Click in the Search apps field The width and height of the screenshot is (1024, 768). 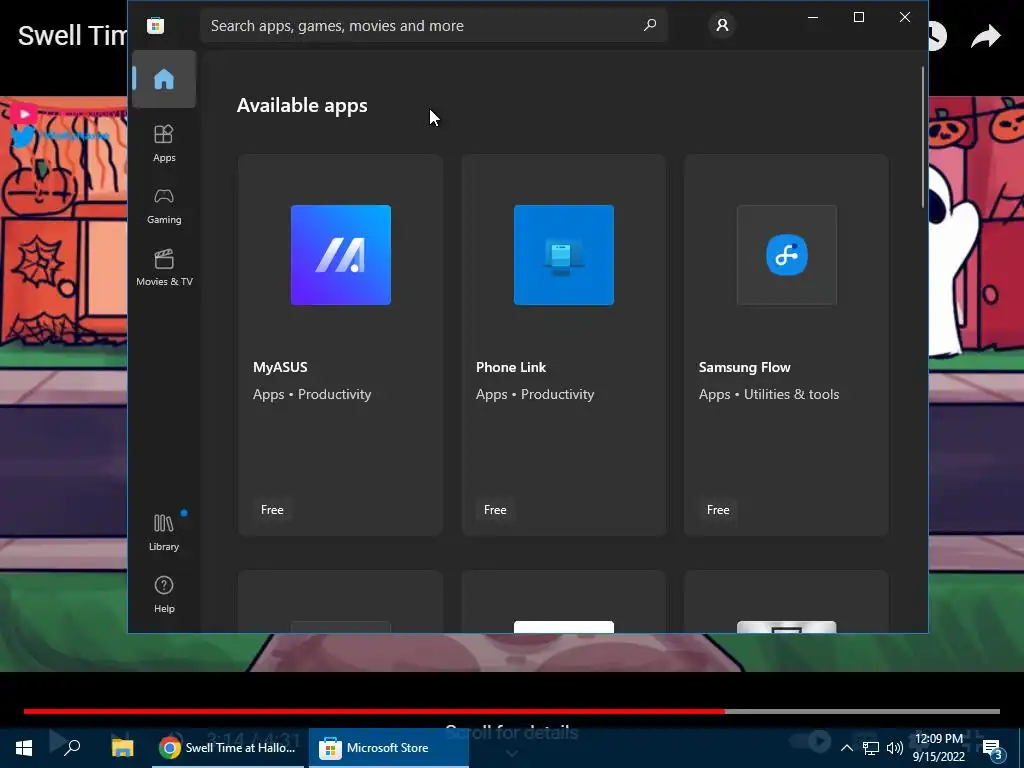(434, 25)
